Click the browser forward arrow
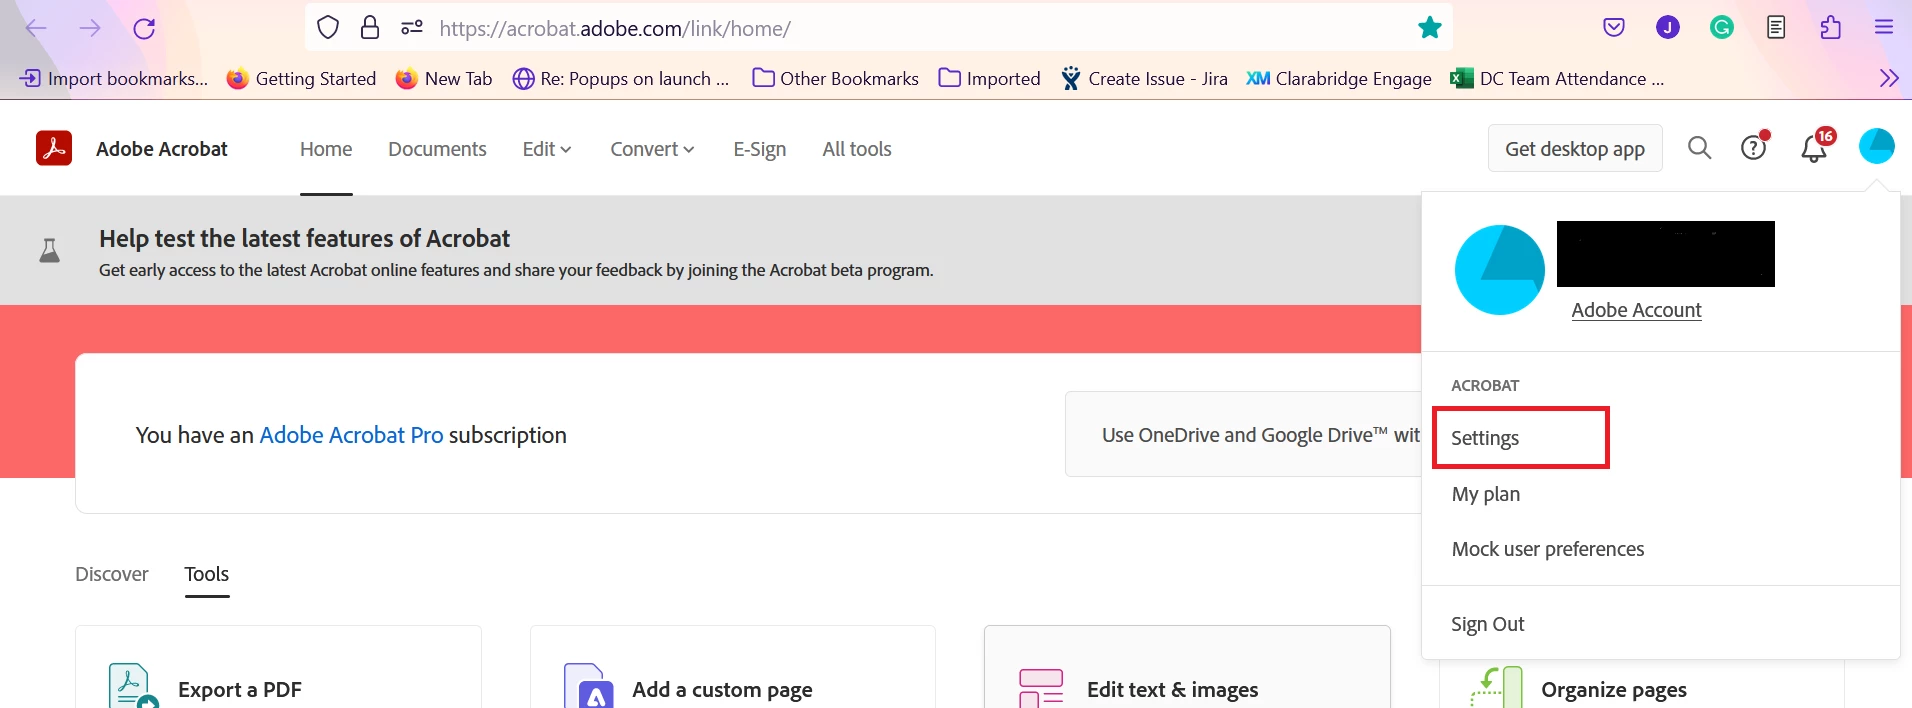 (x=90, y=28)
